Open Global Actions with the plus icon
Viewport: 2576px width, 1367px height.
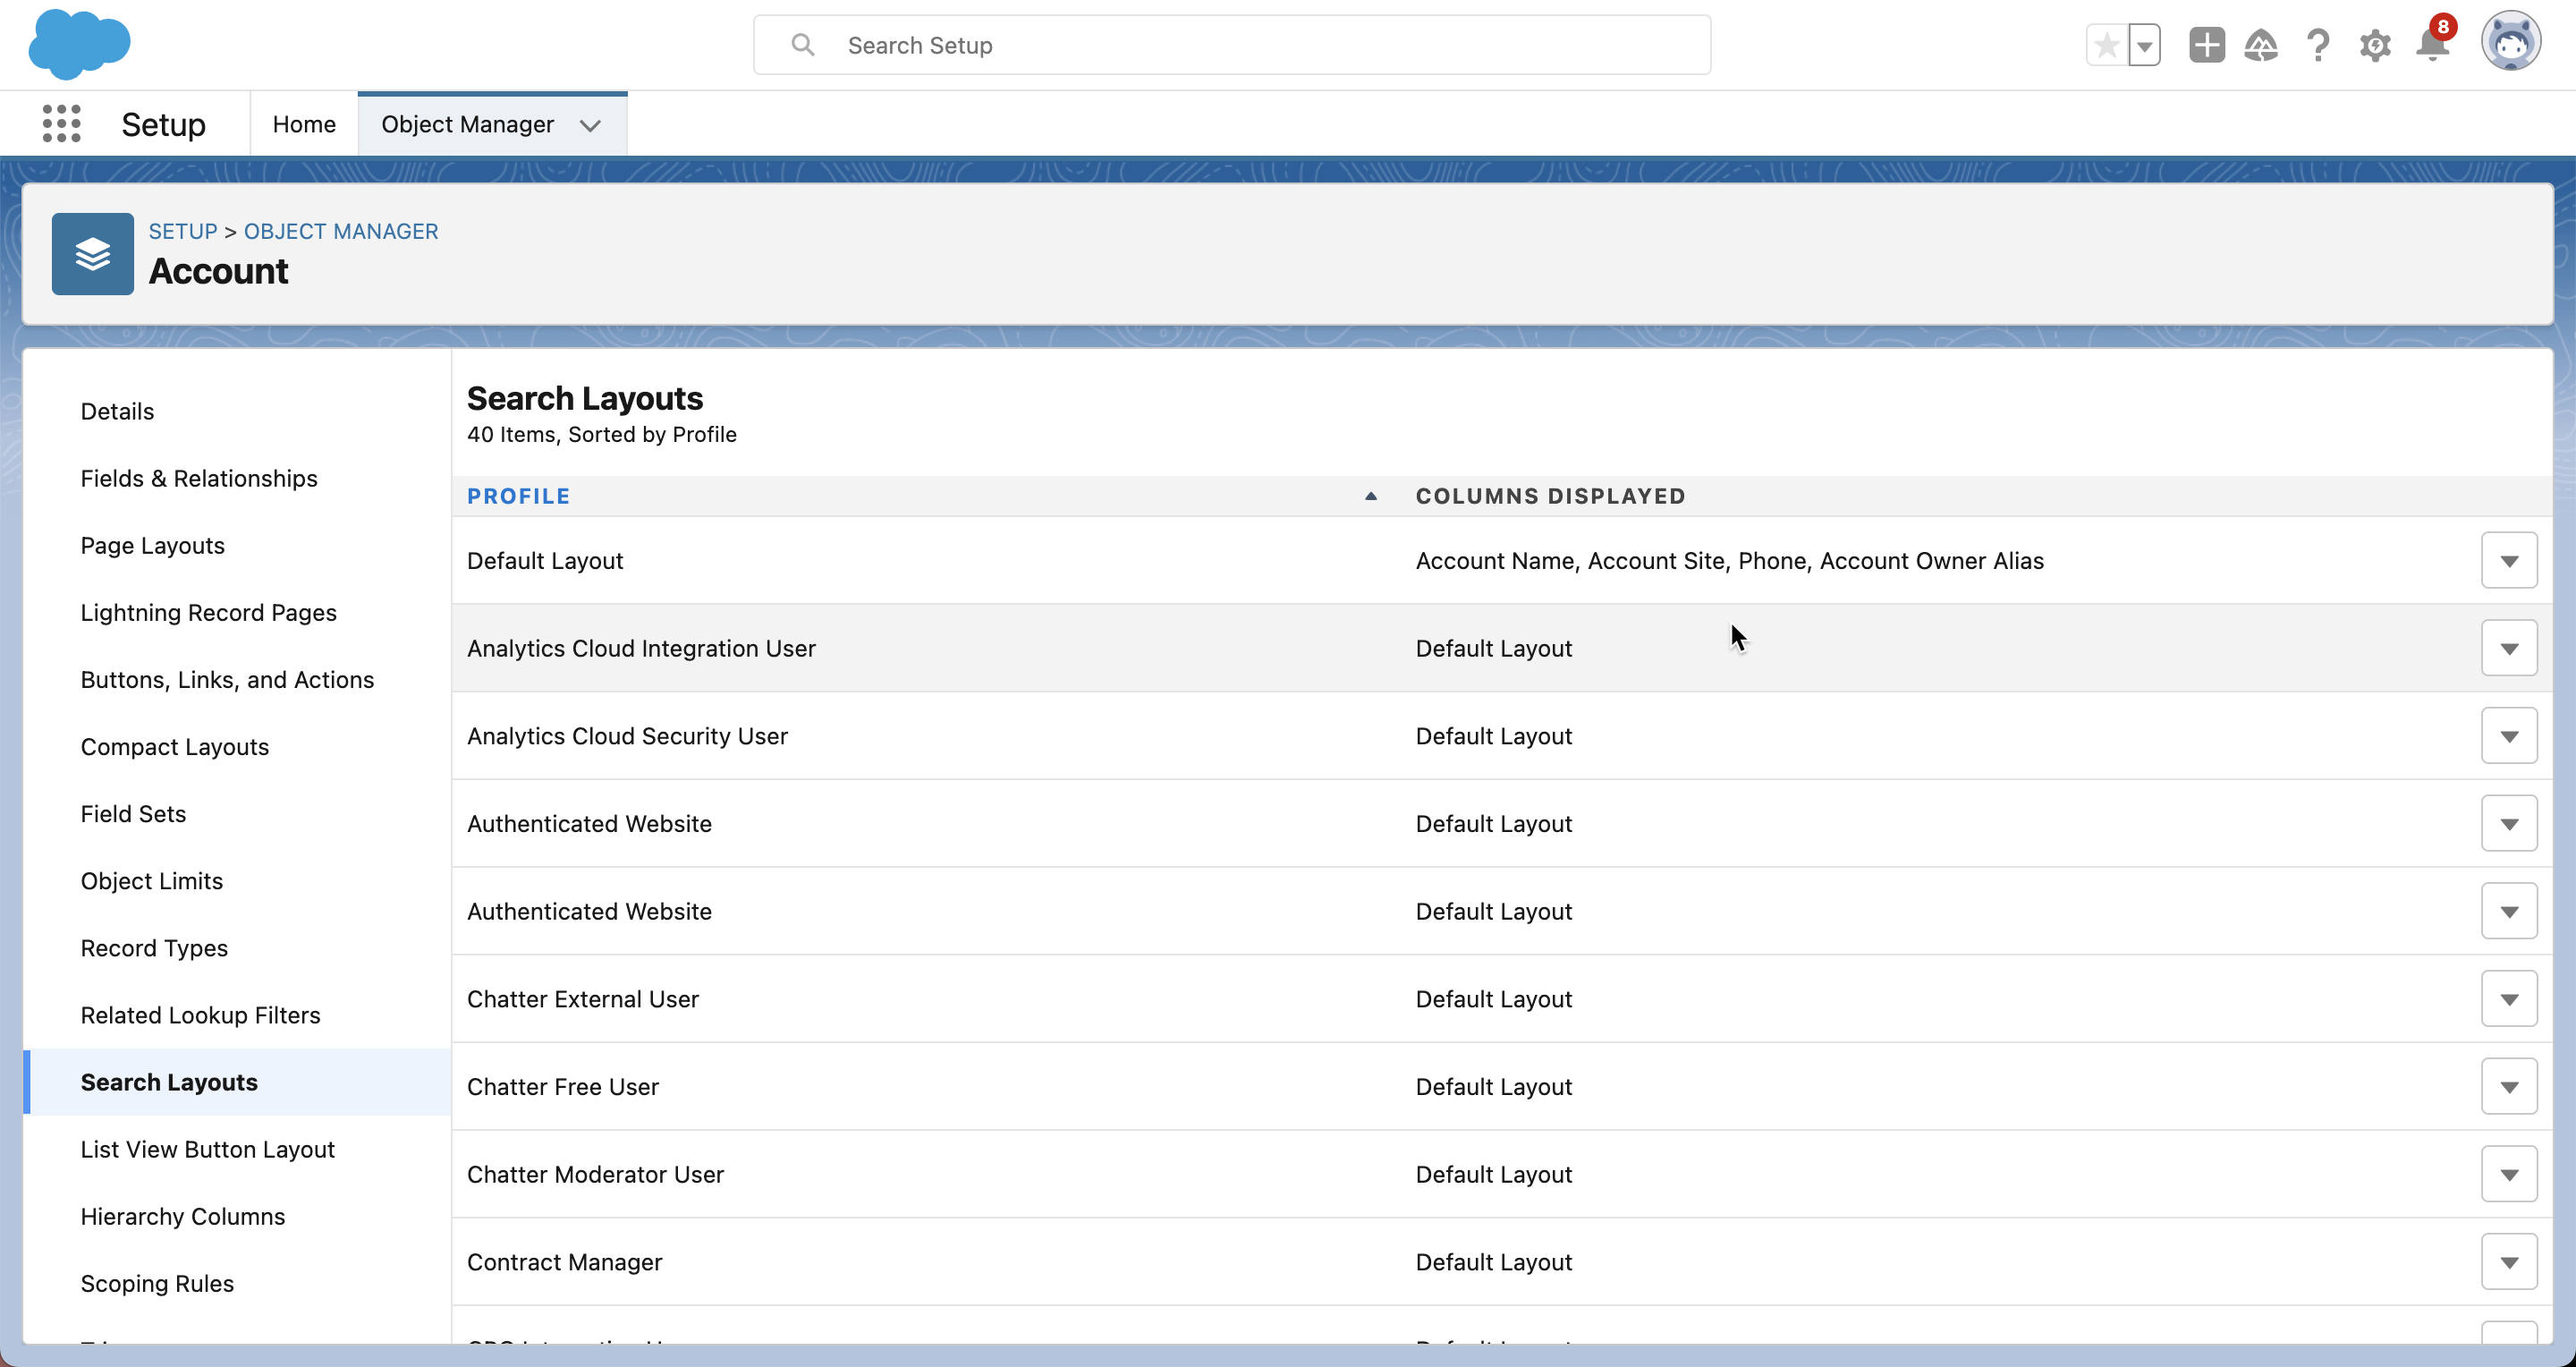click(2206, 44)
